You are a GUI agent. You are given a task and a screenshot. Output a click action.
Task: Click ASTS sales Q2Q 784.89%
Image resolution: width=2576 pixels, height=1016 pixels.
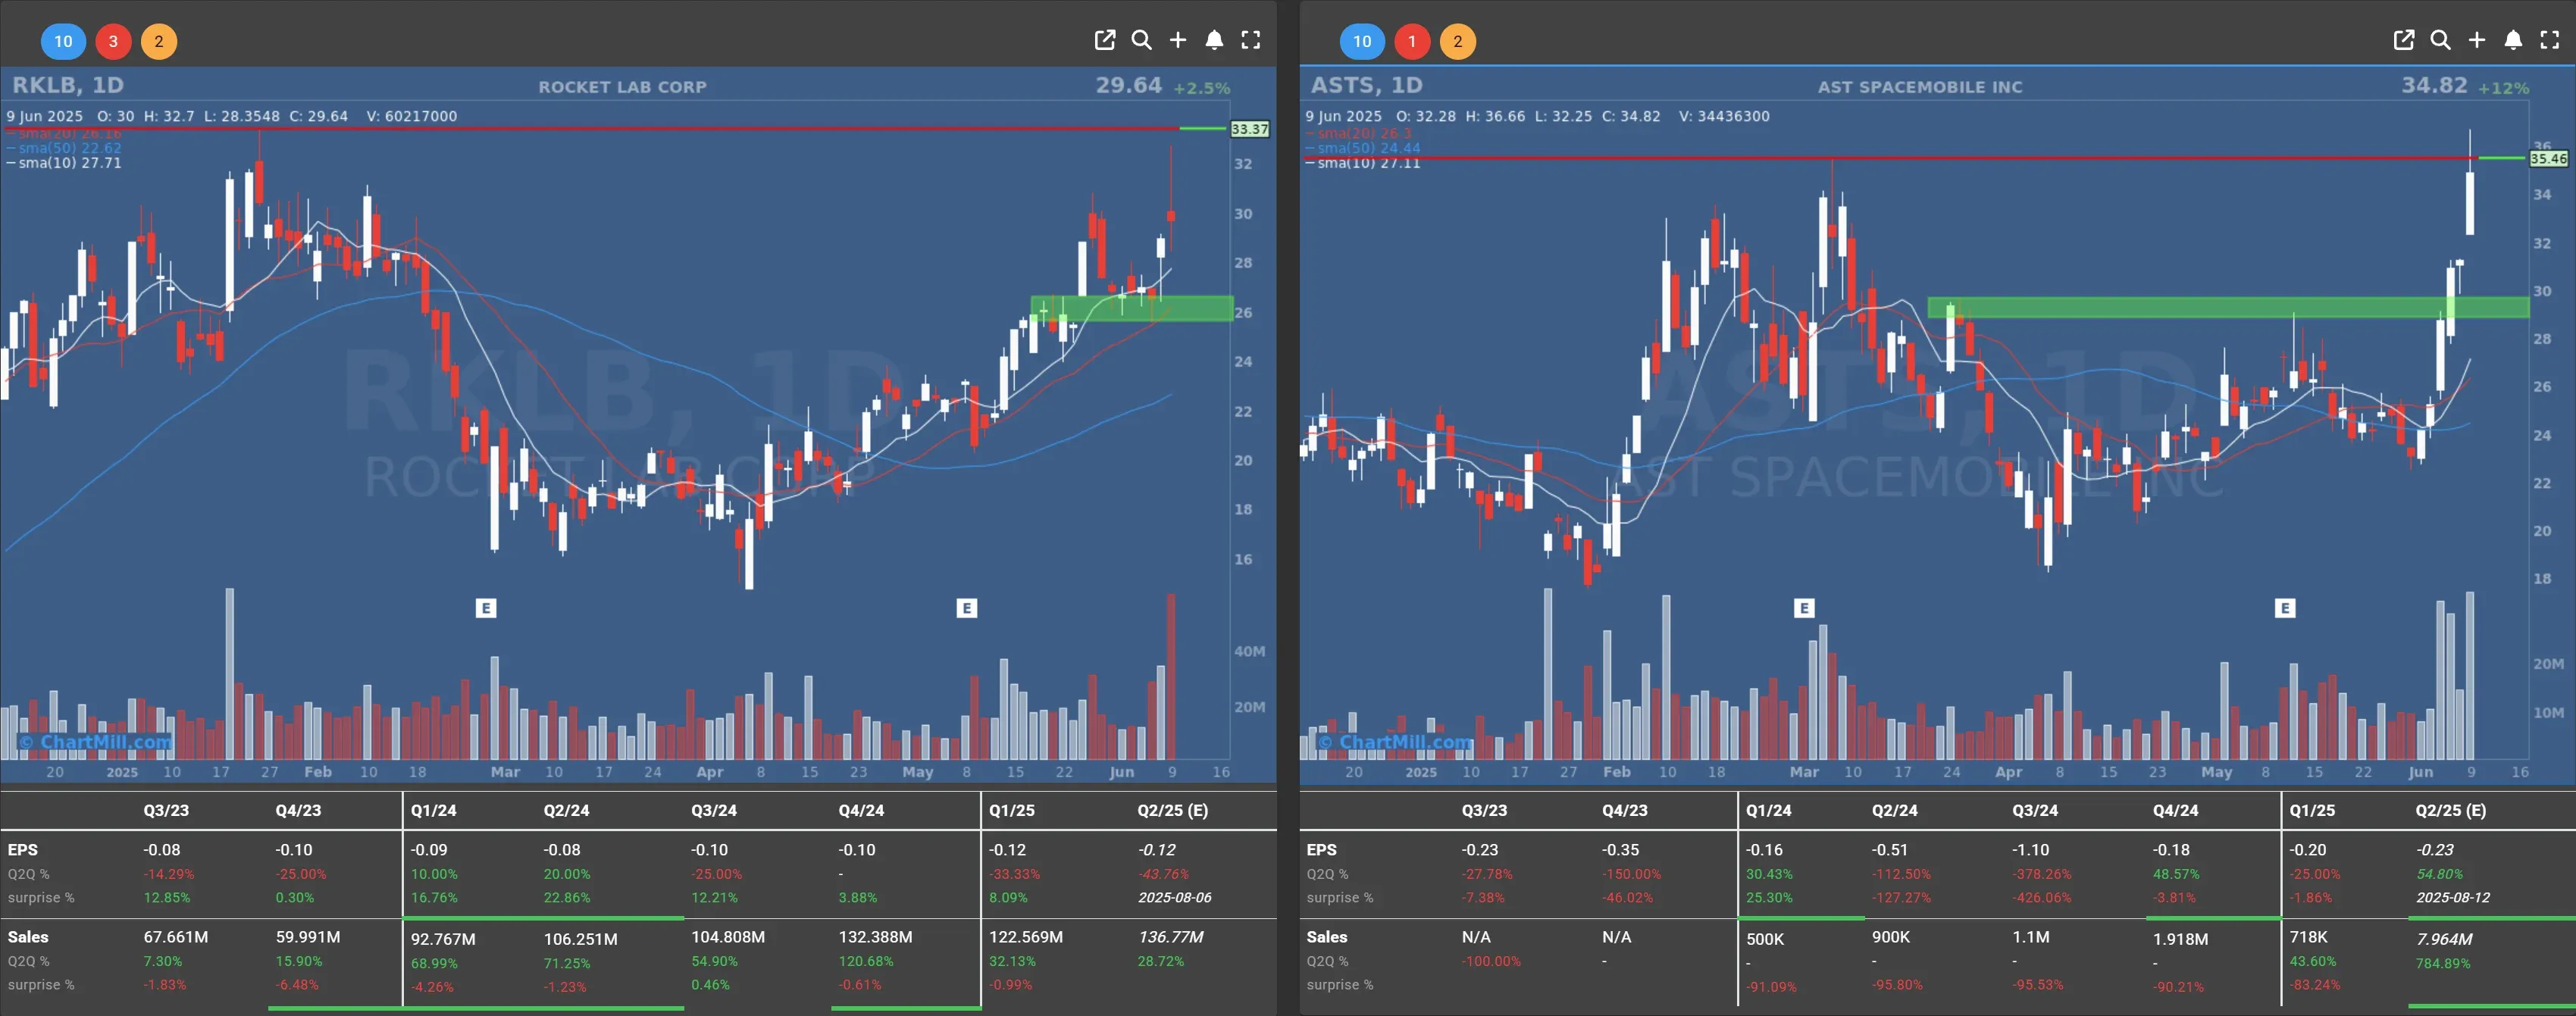point(2444,964)
